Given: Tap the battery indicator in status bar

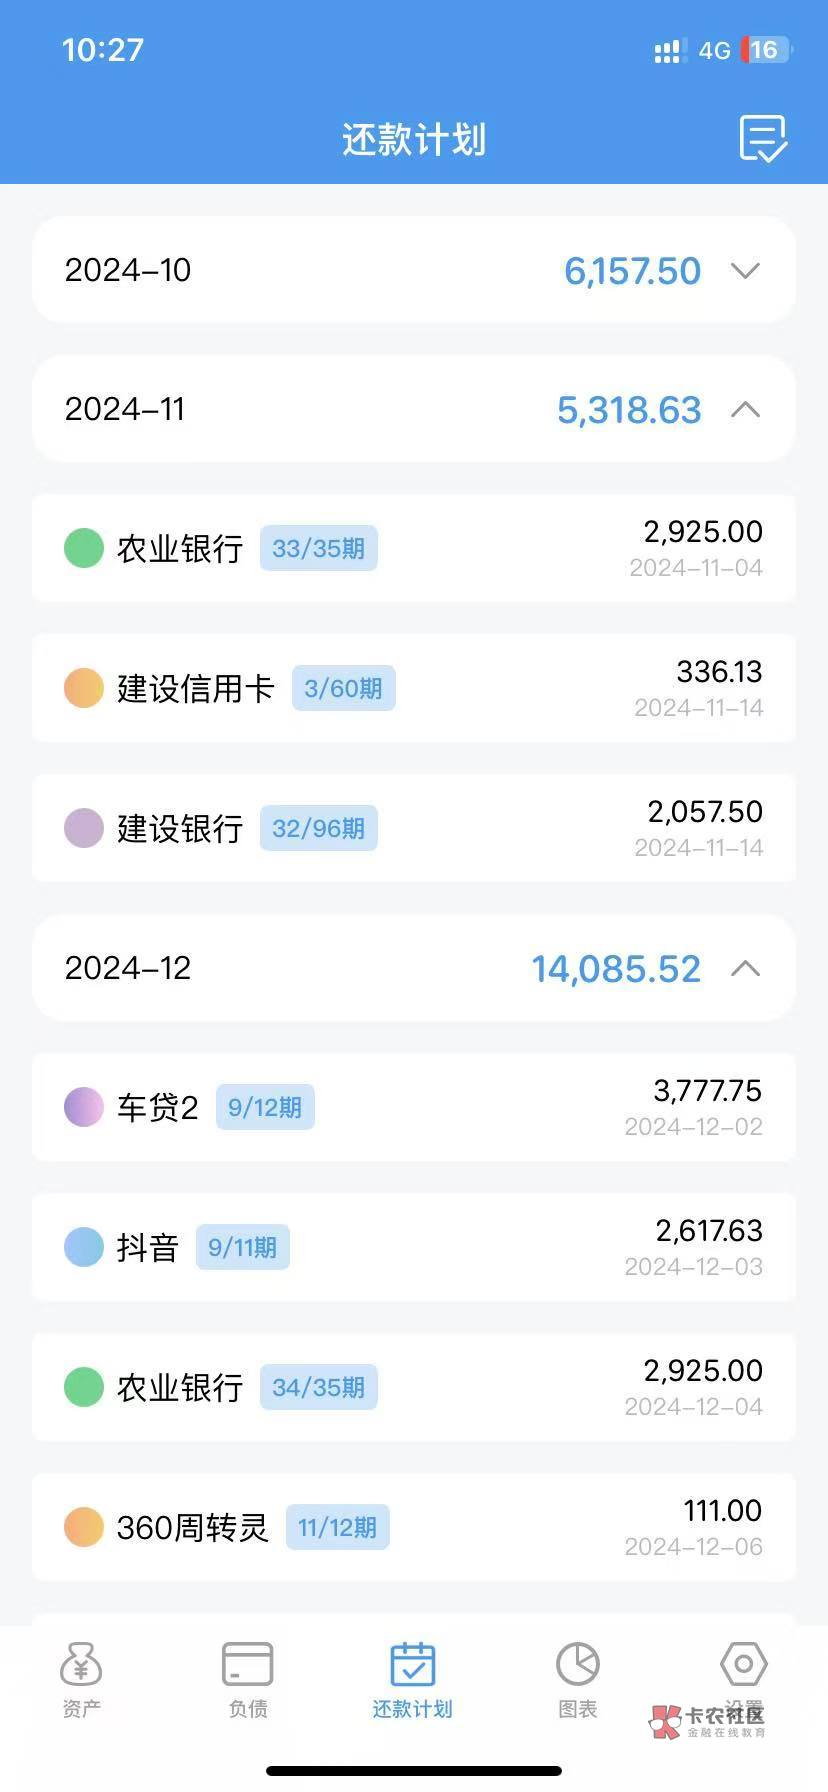Looking at the screenshot, I should [765, 50].
